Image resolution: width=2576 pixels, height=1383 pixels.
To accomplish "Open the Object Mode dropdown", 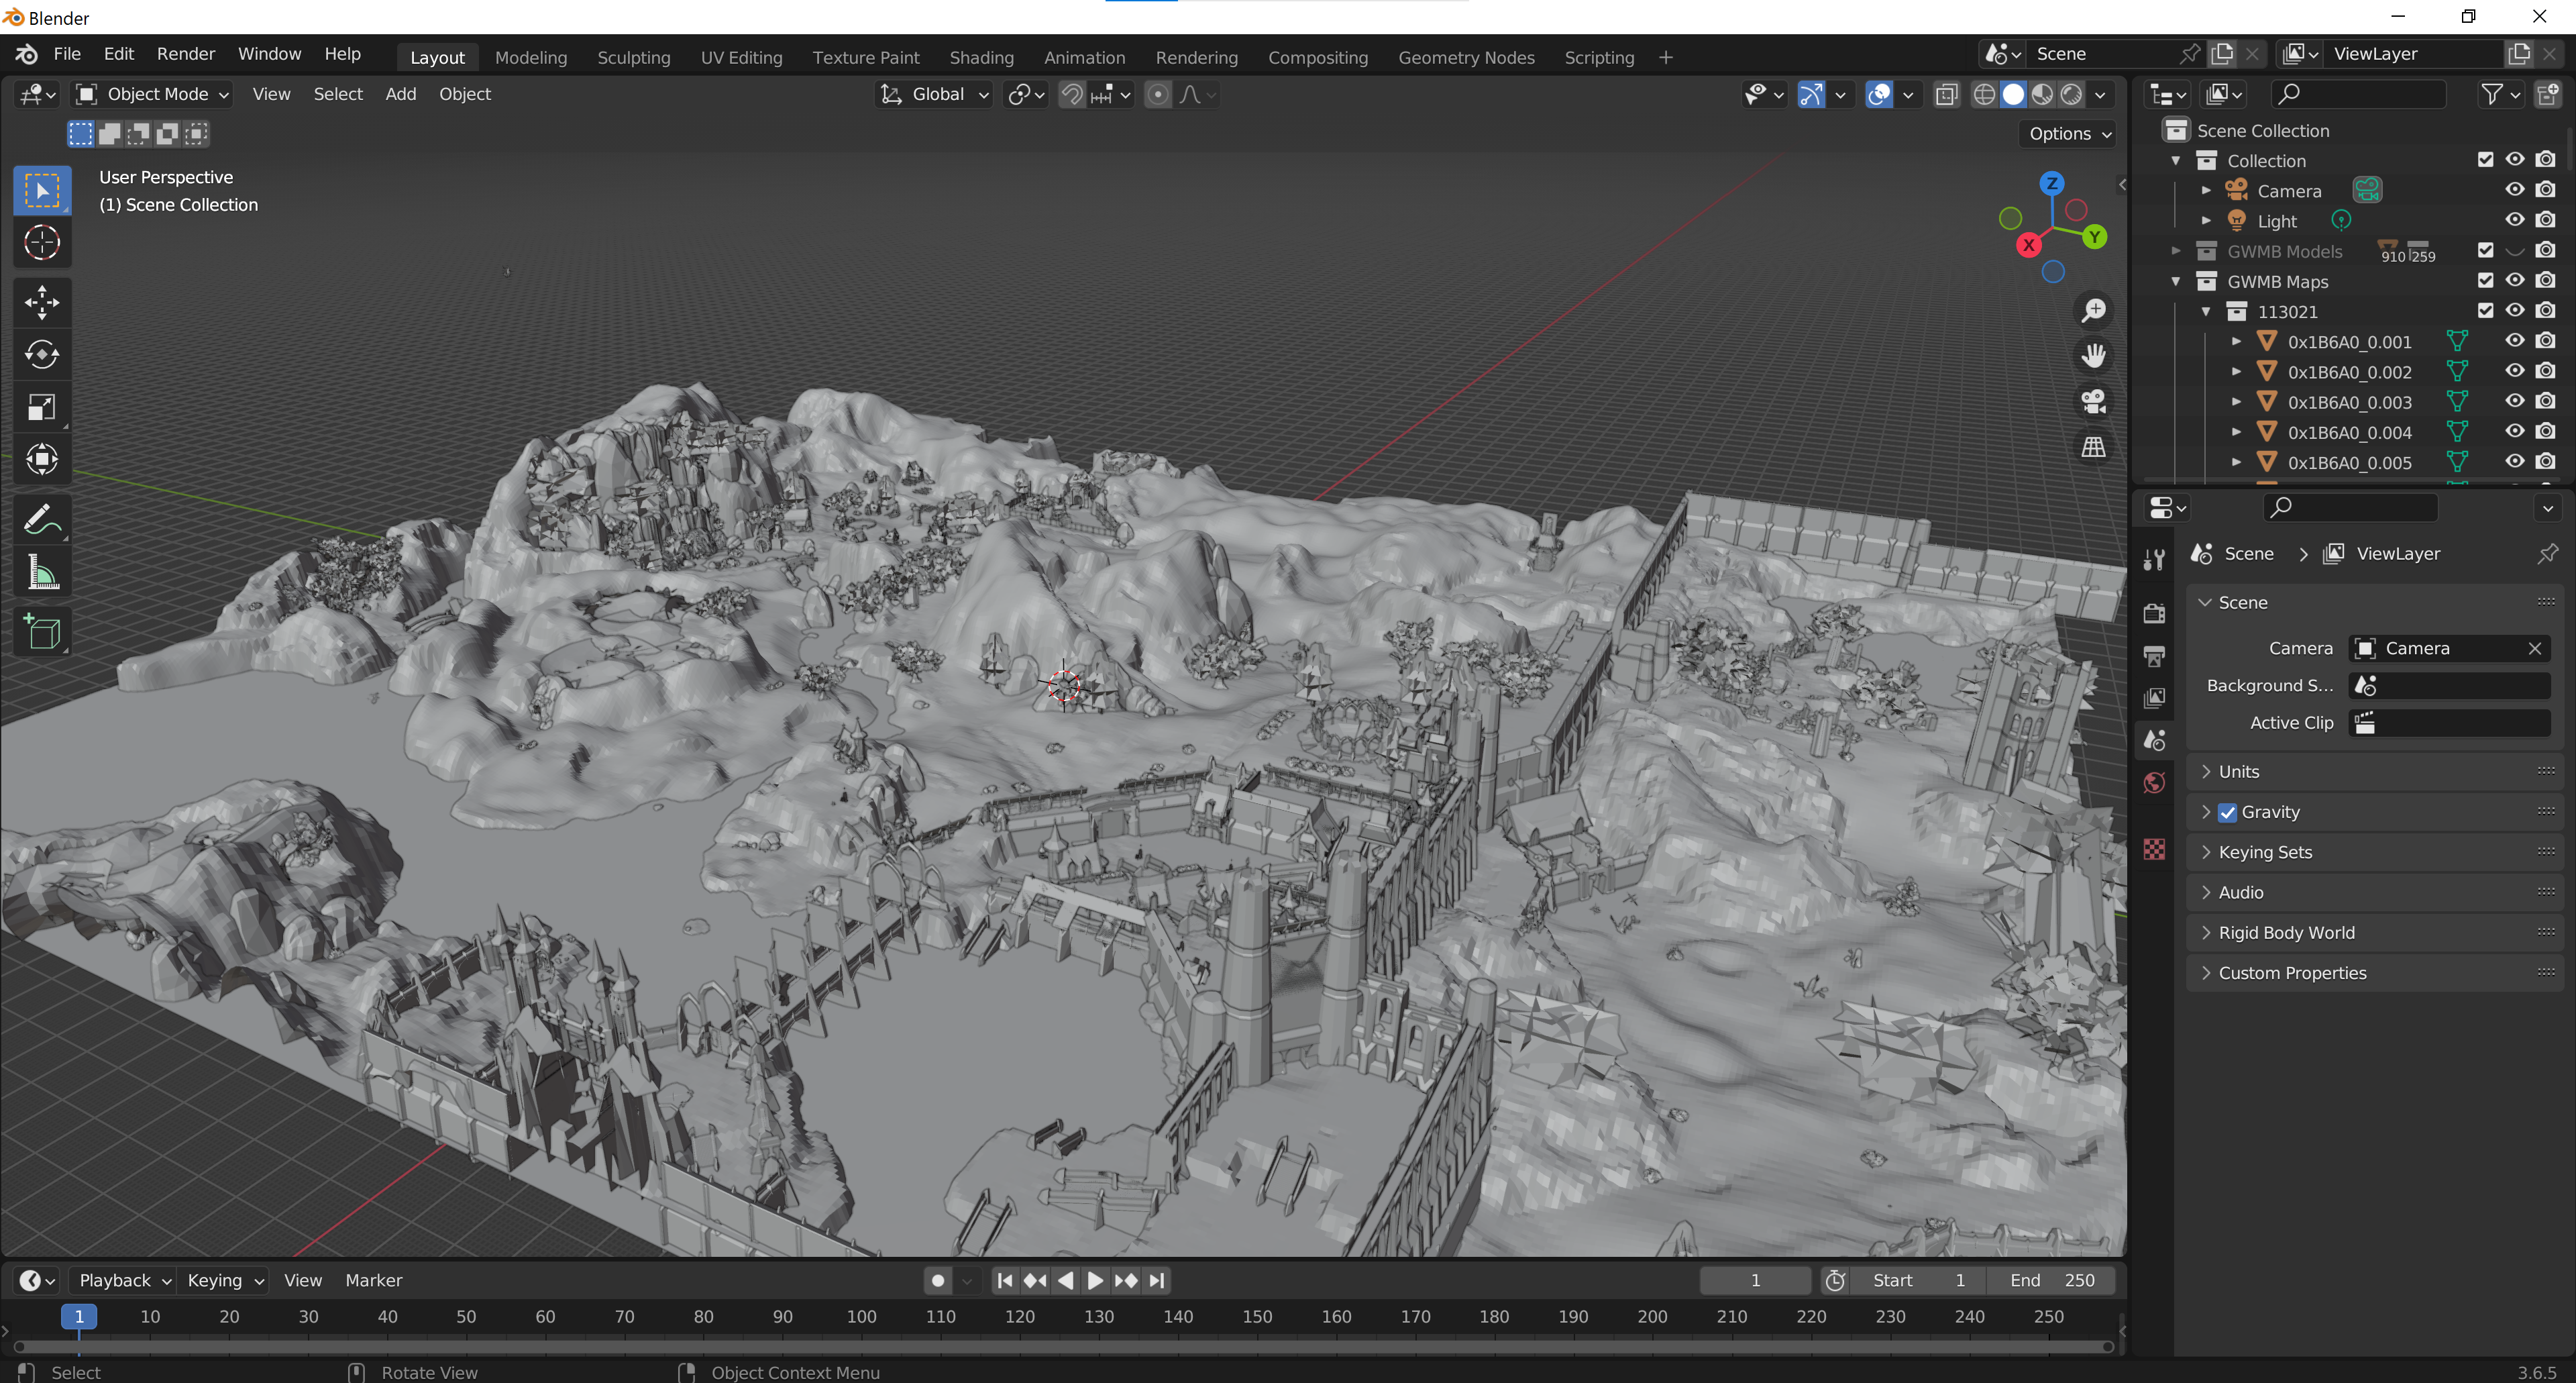I will pos(155,94).
